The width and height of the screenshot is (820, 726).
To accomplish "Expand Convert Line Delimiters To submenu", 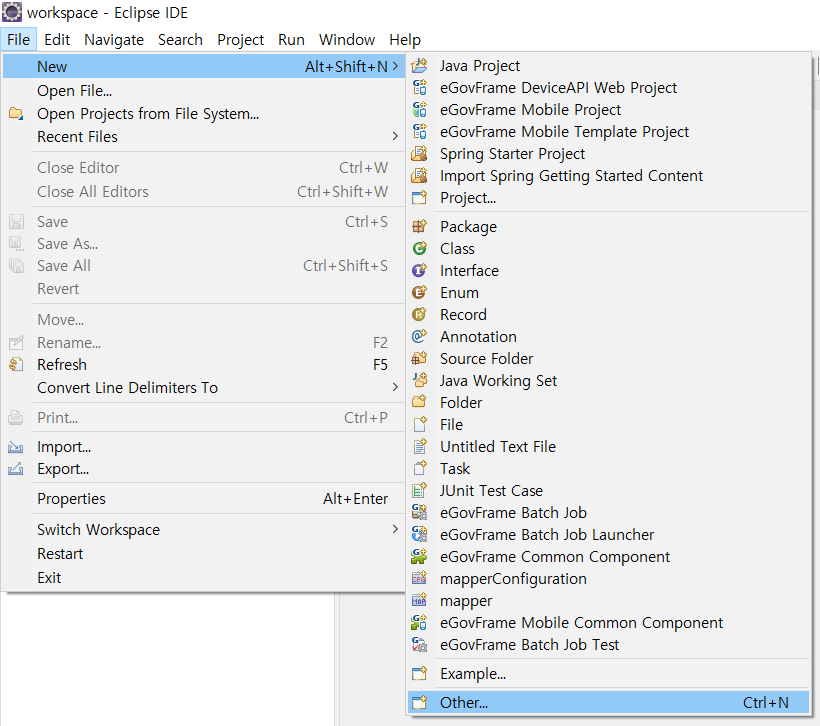I will pyautogui.click(x=395, y=388).
